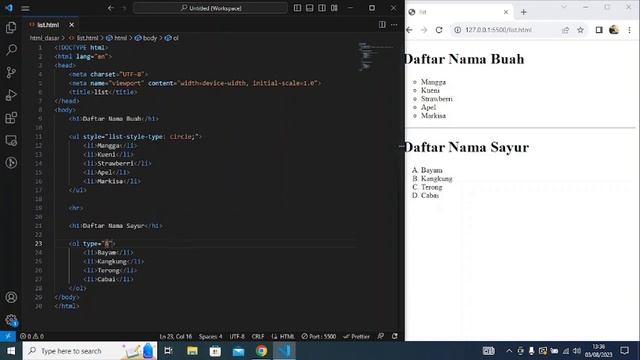Close the list.html editor tab
This screenshot has width=640, height=360.
71,25
